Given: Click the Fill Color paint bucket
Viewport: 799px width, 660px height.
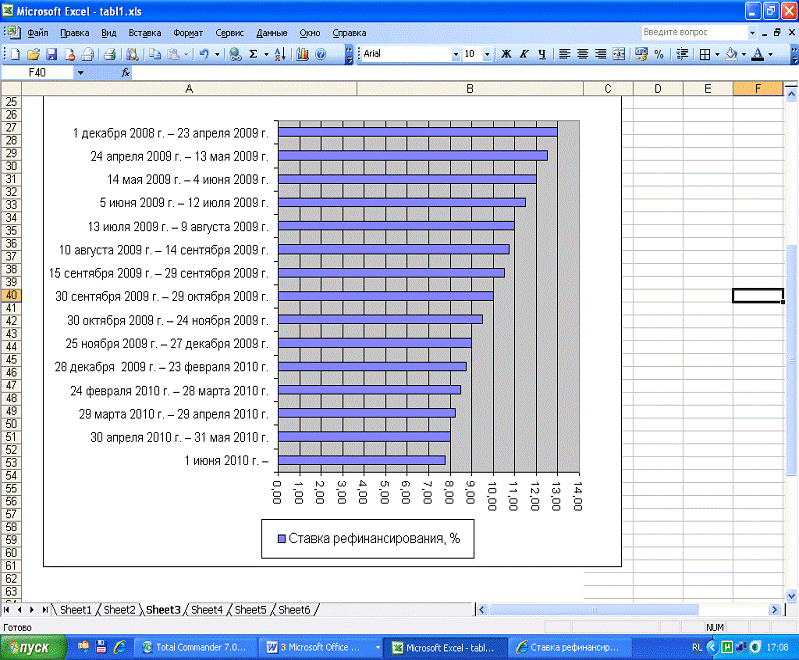Looking at the screenshot, I should (x=731, y=54).
